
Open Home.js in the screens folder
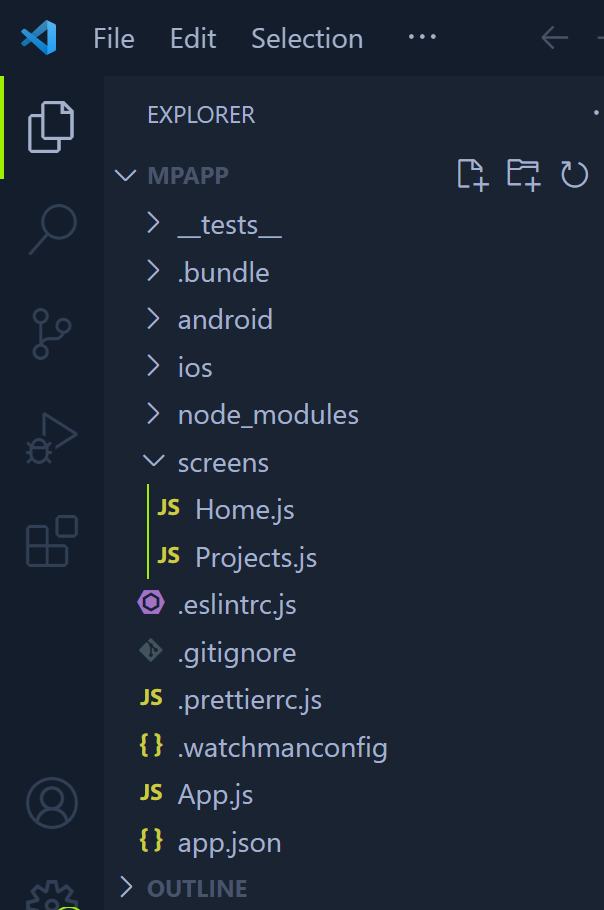tap(244, 510)
